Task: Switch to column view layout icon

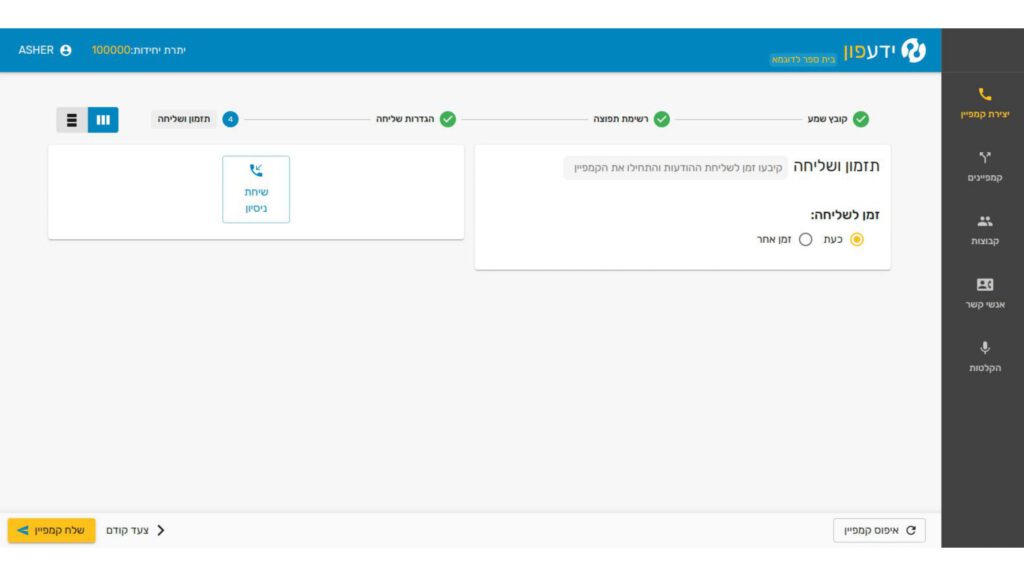Action: click(103, 120)
